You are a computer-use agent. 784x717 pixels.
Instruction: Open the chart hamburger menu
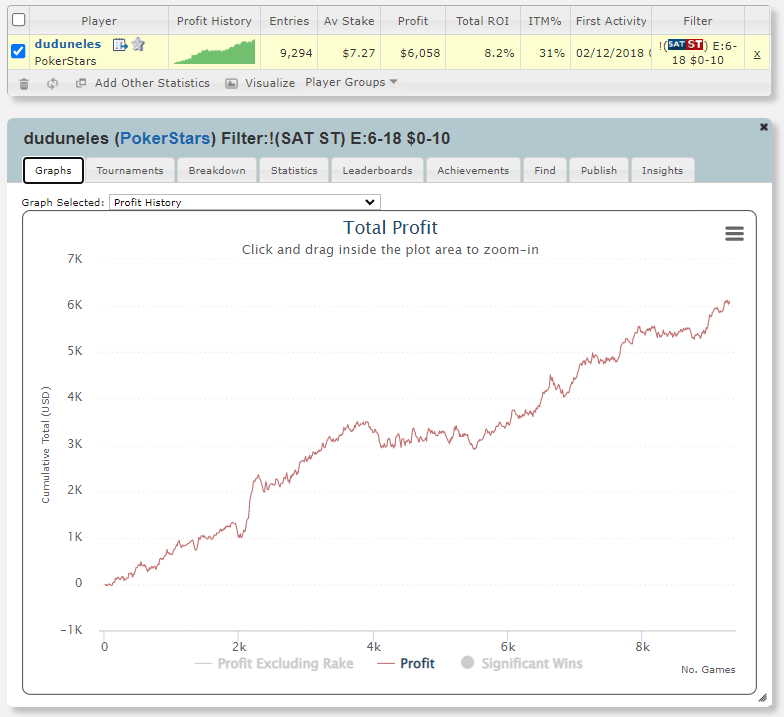tap(734, 234)
